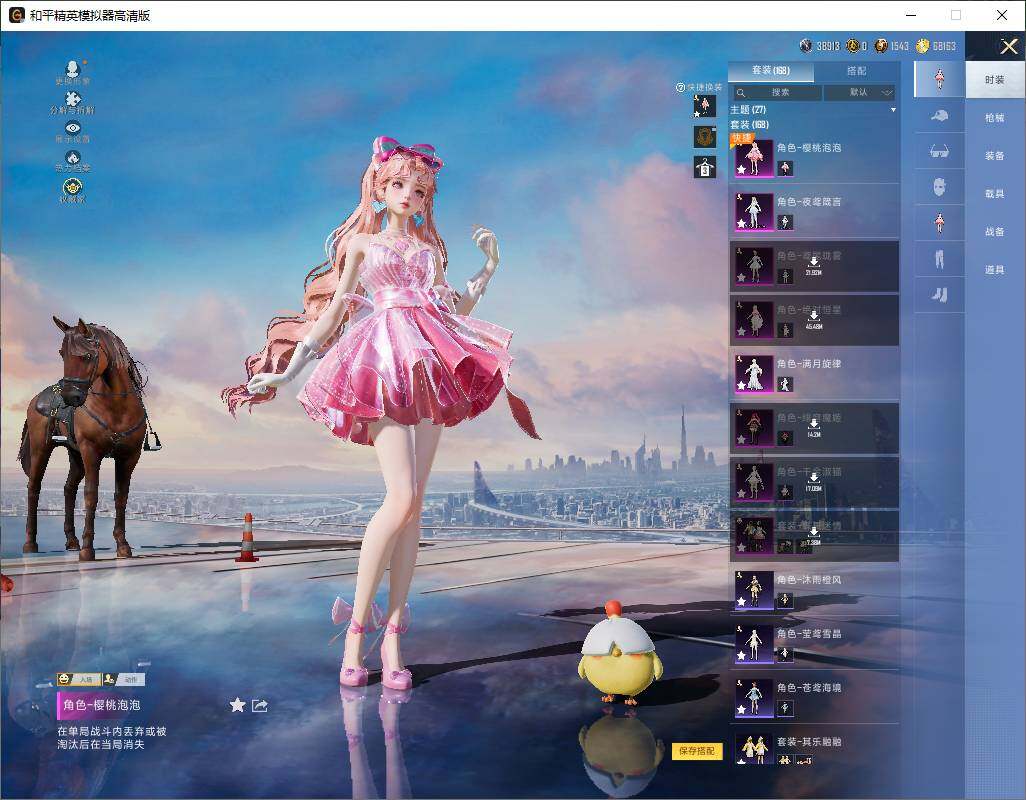Image resolution: width=1026 pixels, height=800 pixels.
Task: Favorite 角色-樱桃泡泡 with the star icon
Action: click(x=238, y=704)
